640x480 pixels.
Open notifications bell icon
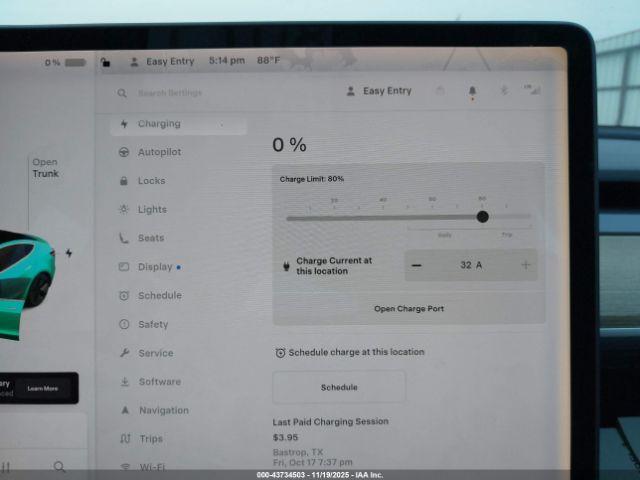(472, 91)
